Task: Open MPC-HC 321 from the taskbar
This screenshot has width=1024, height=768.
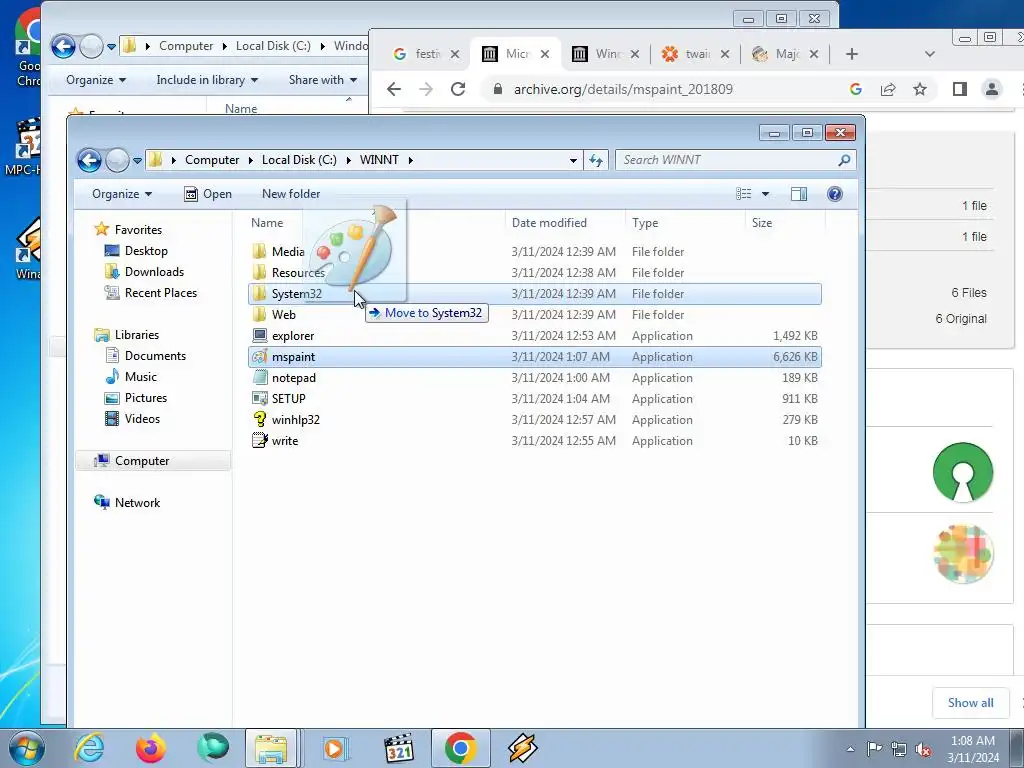Action: tap(398, 748)
